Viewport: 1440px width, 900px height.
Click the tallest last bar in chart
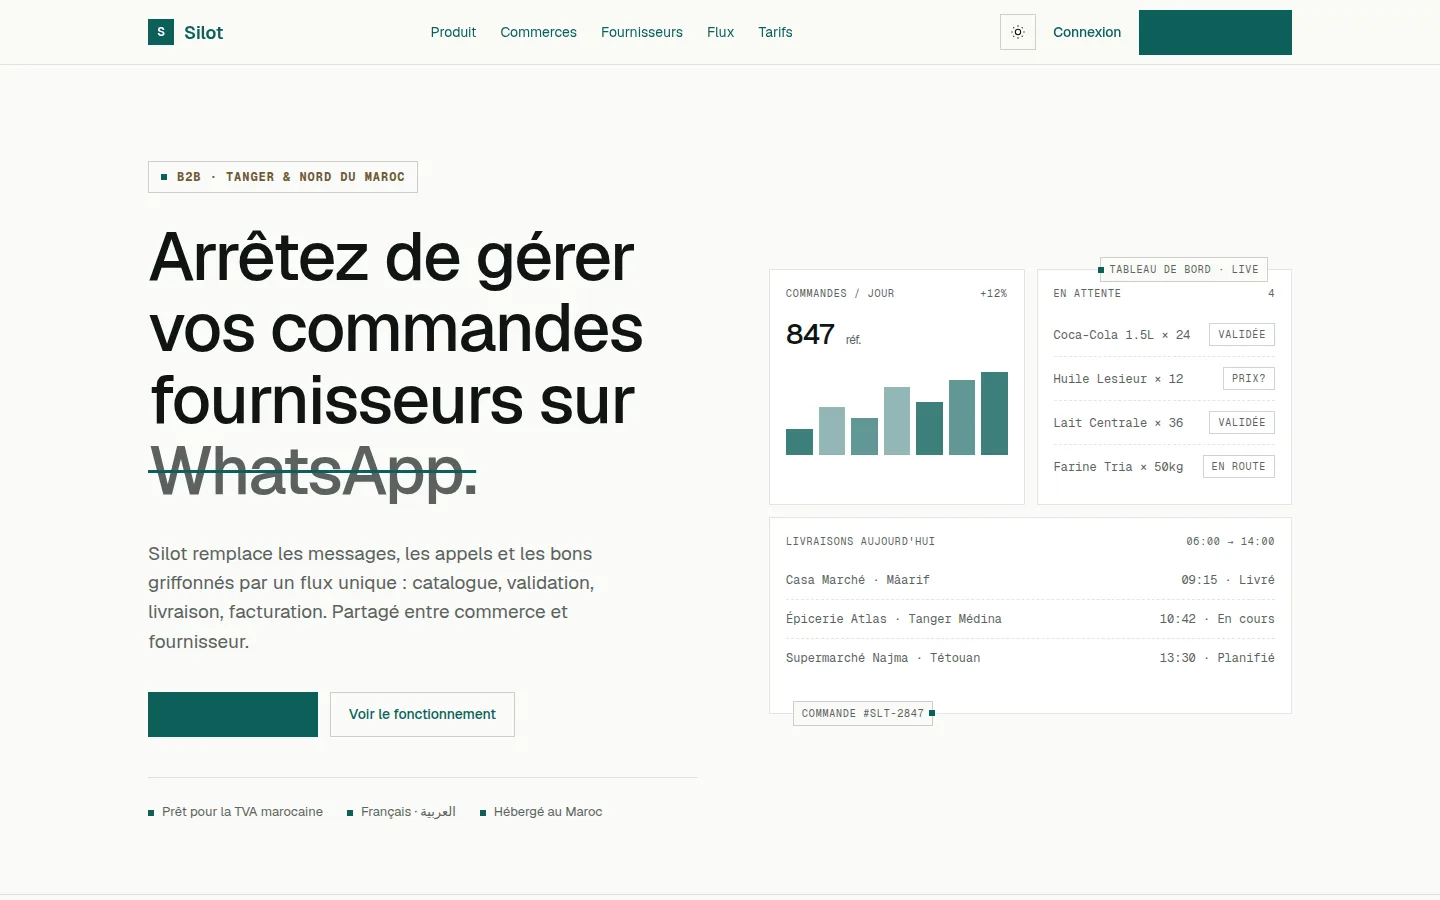coord(994,414)
